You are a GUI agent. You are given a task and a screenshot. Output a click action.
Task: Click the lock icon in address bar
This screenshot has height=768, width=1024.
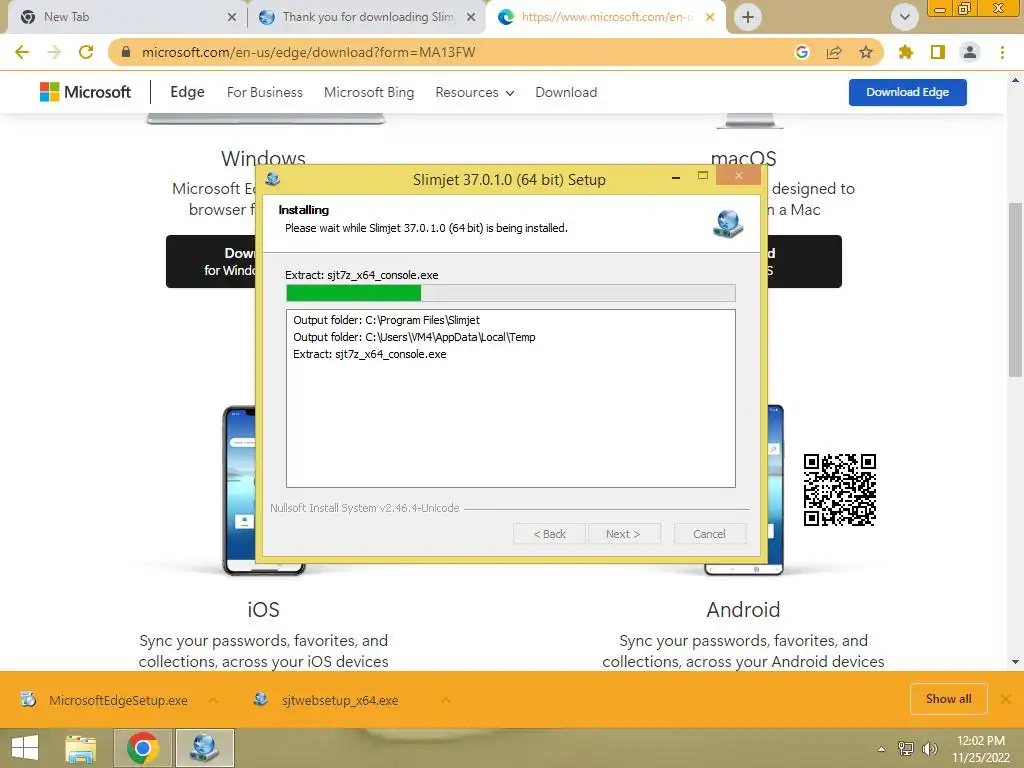point(126,52)
